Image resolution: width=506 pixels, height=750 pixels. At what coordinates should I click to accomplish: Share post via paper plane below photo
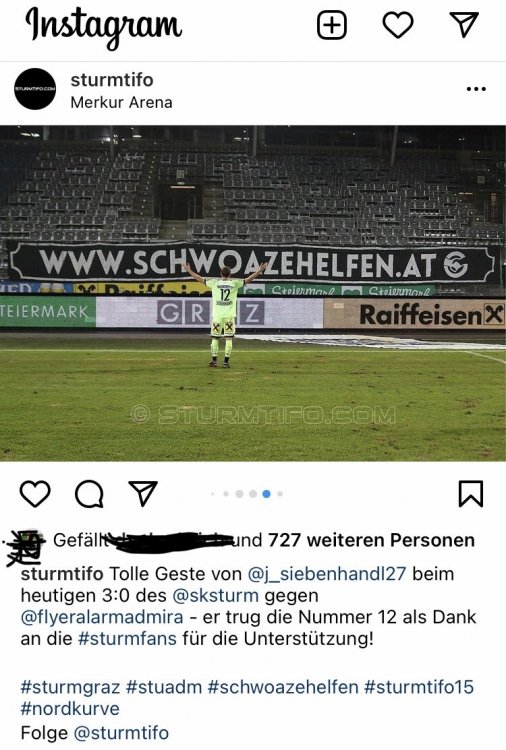coord(143,493)
